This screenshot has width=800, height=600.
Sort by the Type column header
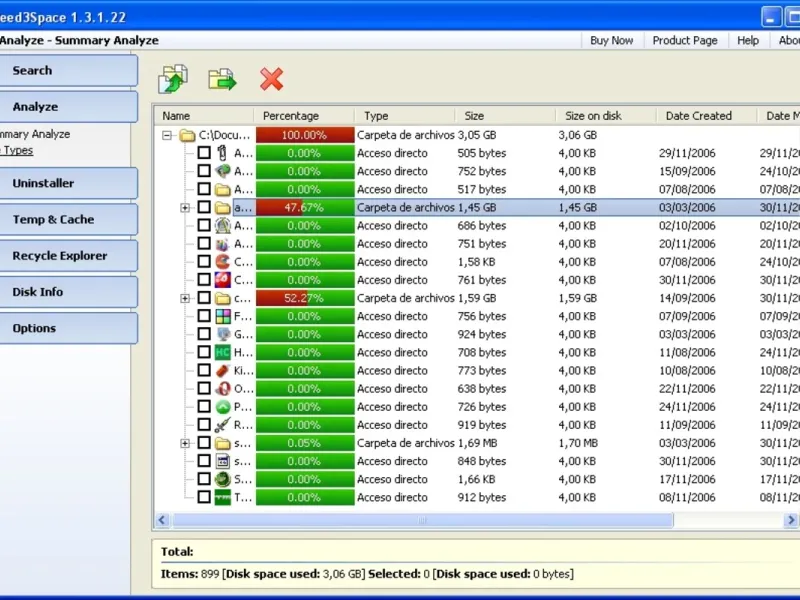pos(405,116)
